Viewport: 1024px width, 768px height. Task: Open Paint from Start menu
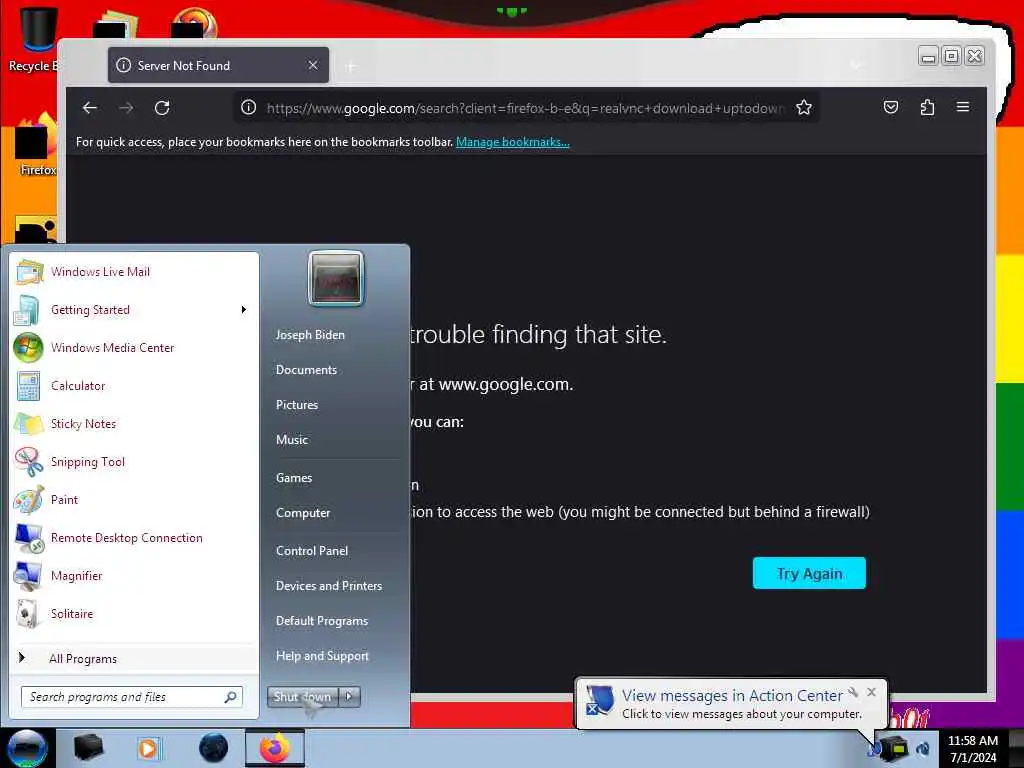point(135,500)
